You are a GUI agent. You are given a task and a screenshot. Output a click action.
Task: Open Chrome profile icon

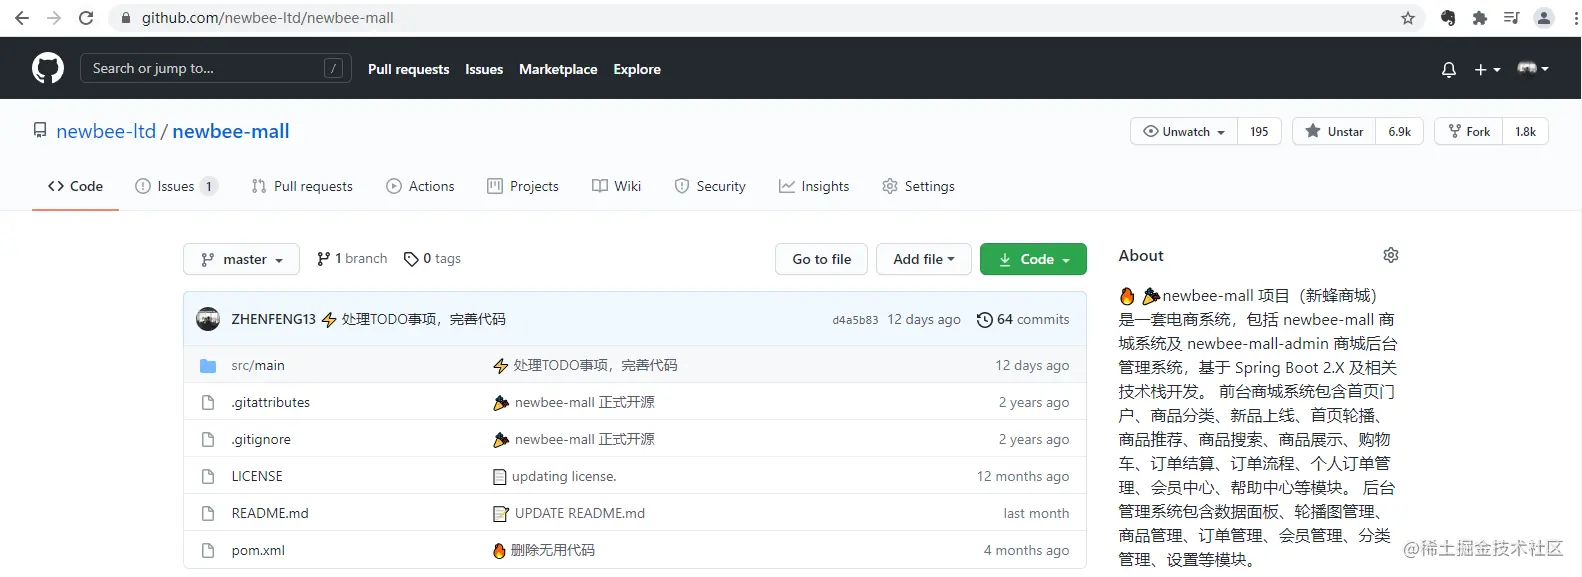[1544, 18]
